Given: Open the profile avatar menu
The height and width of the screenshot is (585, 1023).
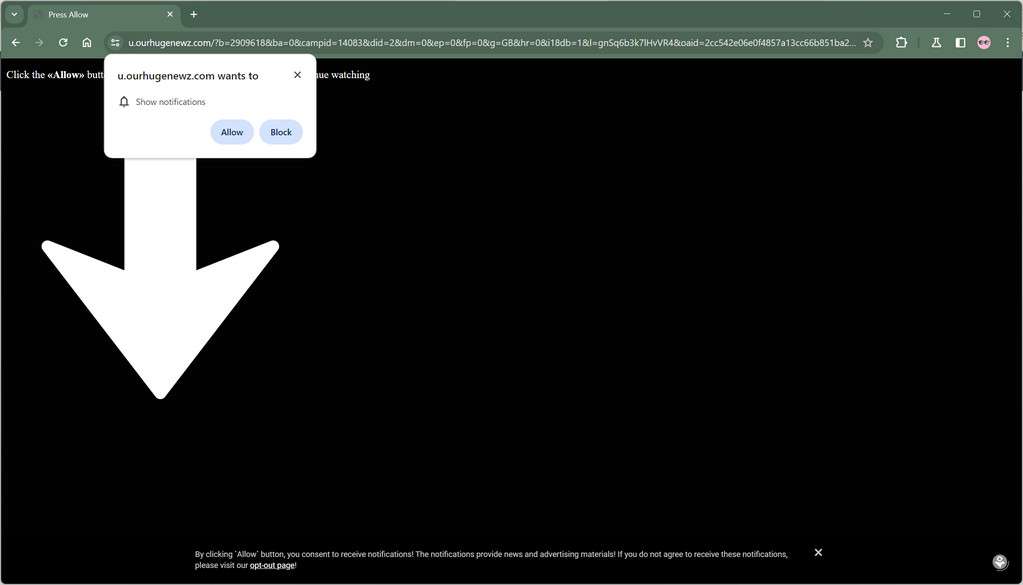Looking at the screenshot, I should click(x=983, y=42).
